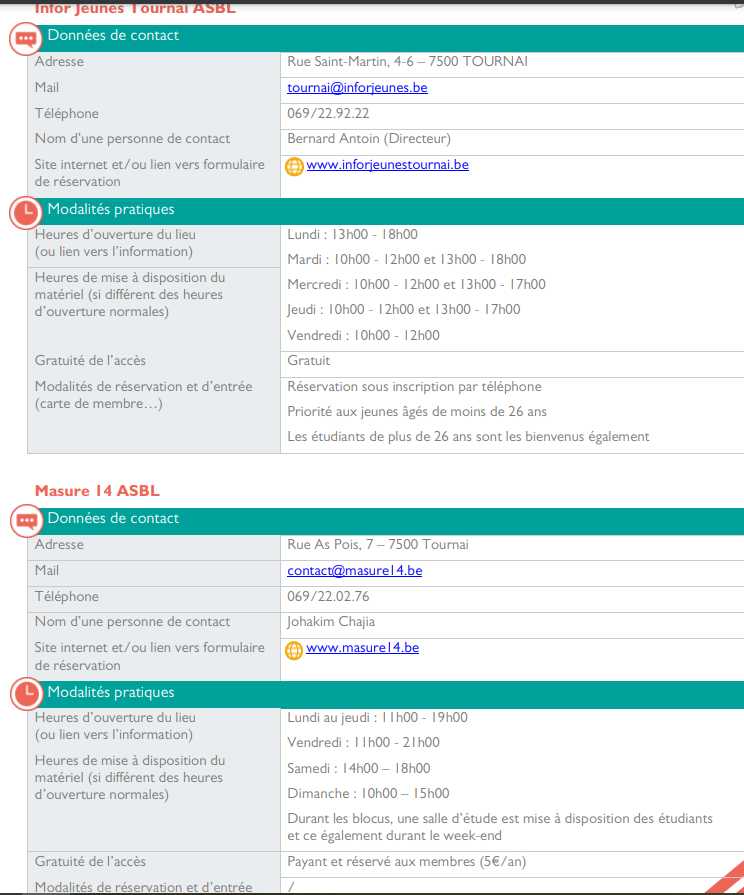
Task: Click the Samedi : 14h00 – 18h00 line
Action: click(x=359, y=768)
